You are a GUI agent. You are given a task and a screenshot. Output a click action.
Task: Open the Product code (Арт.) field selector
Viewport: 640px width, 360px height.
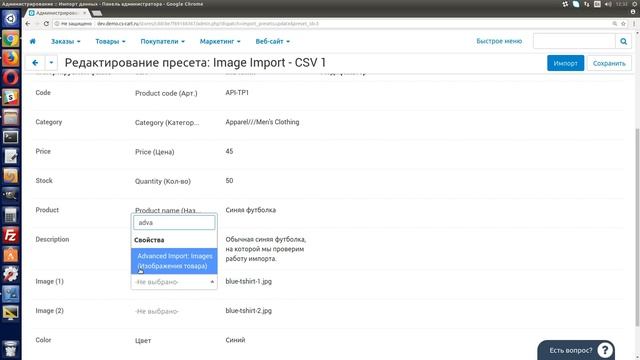coord(166,93)
